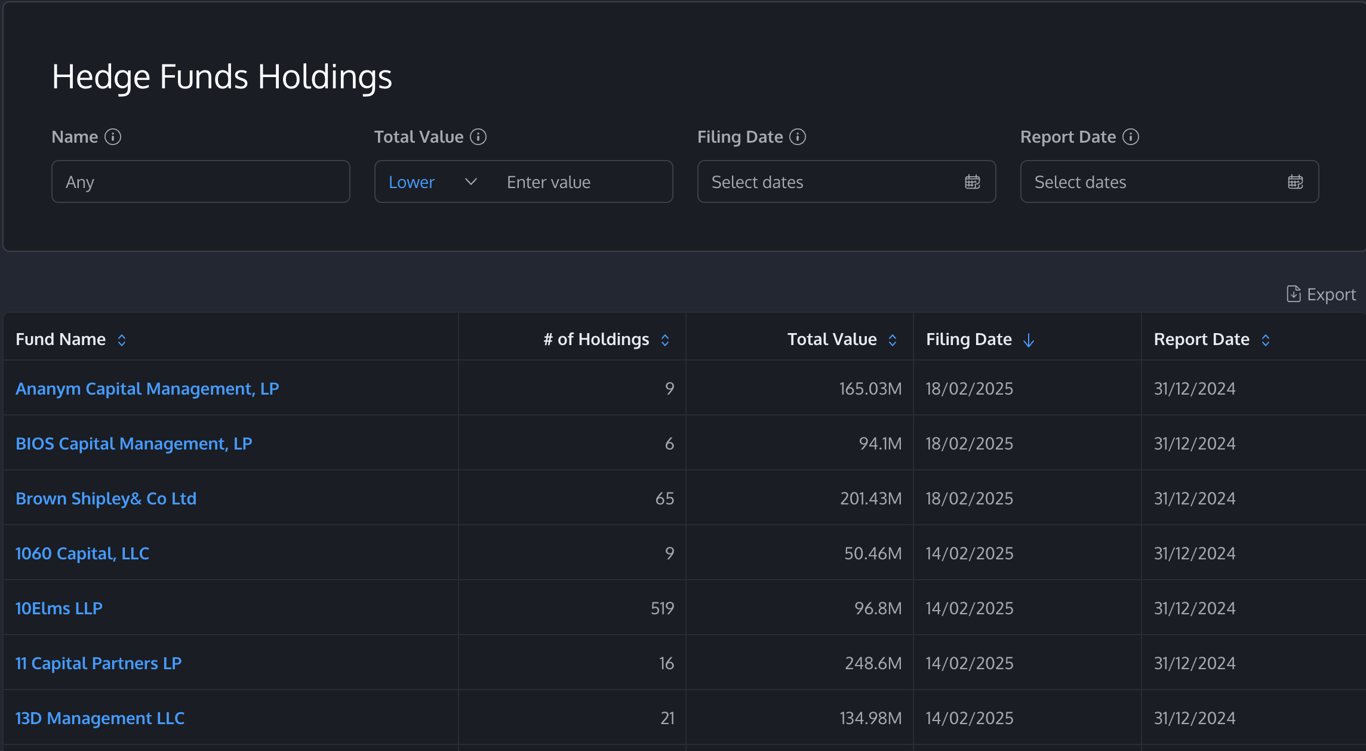Viewport: 1366px width, 751px height.
Task: Sort by Fund Name arrows icon
Action: 122,340
